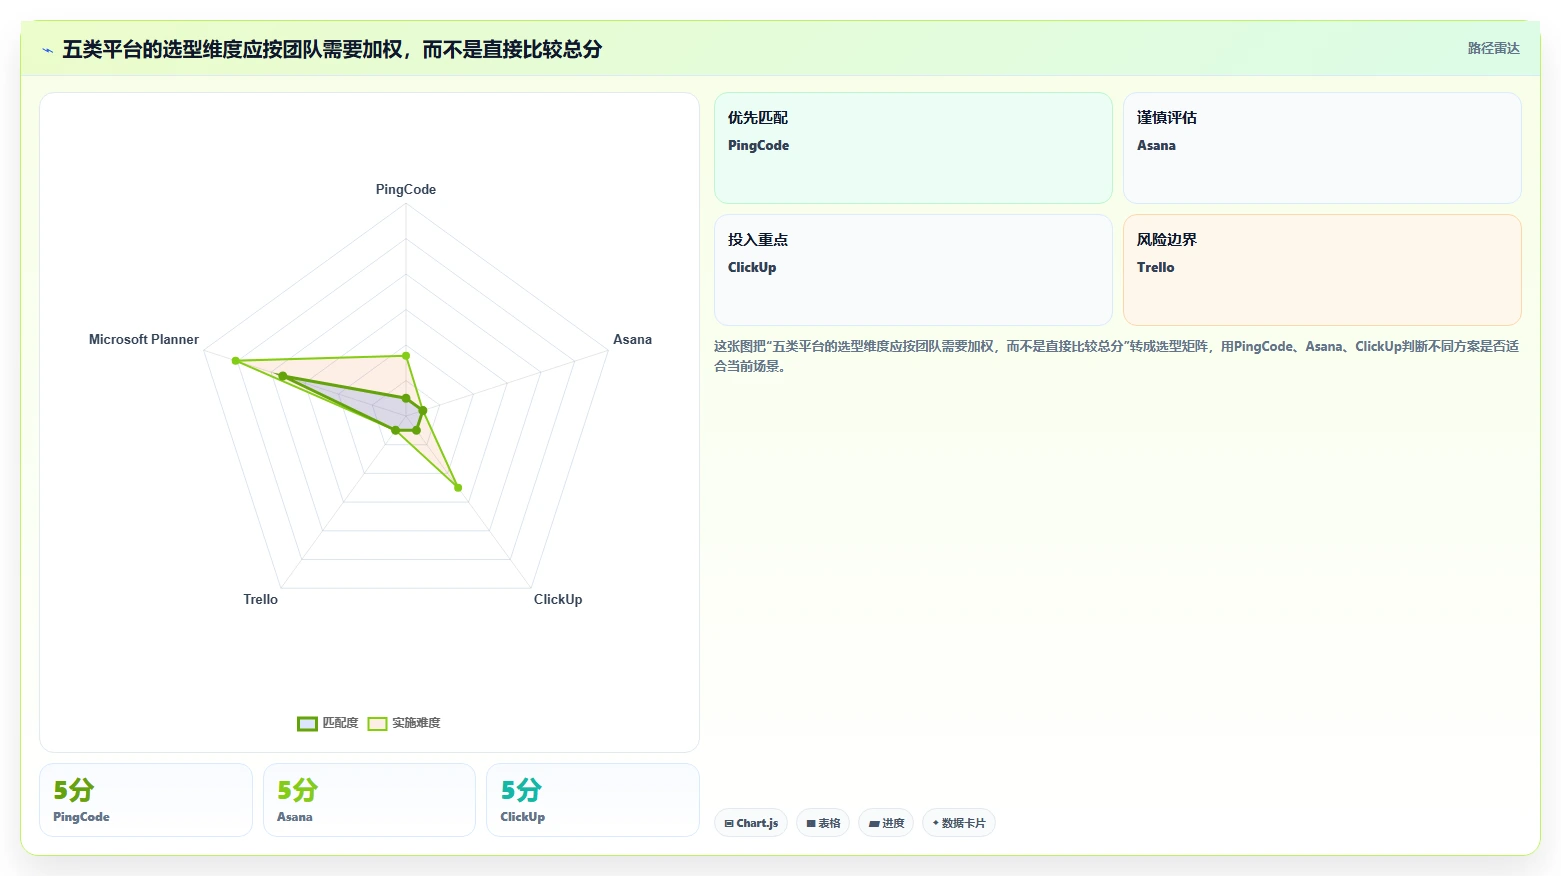This screenshot has height=876, width=1561.
Task: Toggle the 实施难度 legend series
Action: 404,723
